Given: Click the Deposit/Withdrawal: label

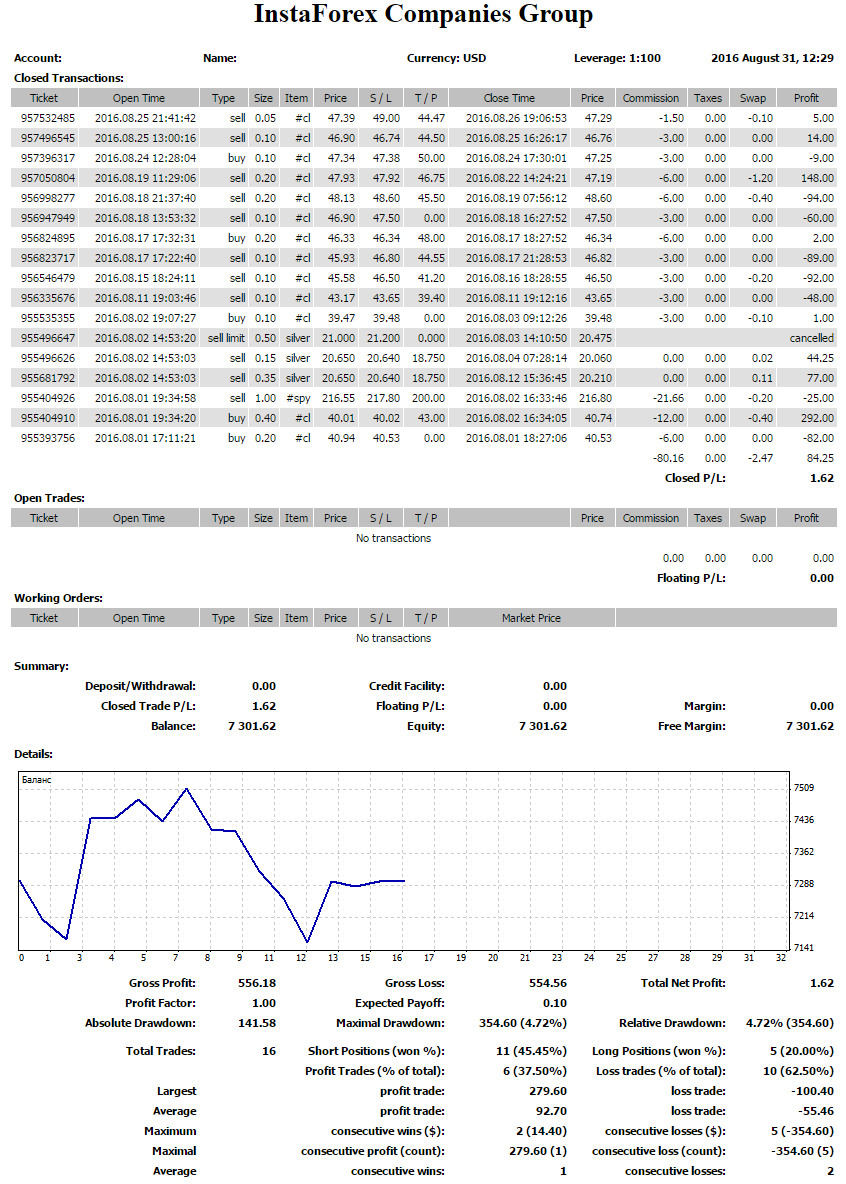Looking at the screenshot, I should (x=140, y=686).
